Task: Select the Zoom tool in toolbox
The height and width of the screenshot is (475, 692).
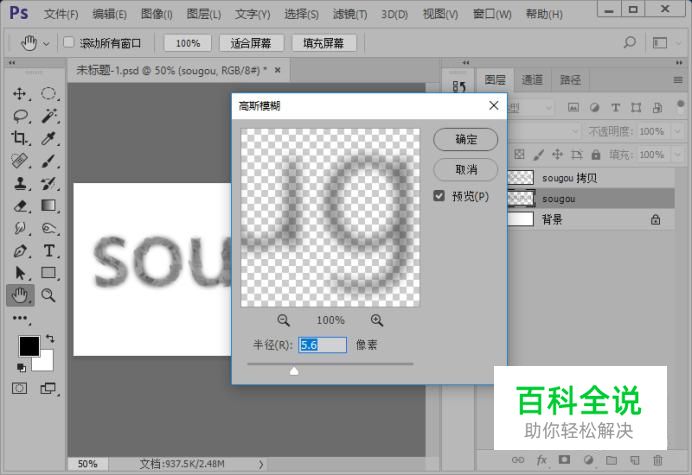Action: 48,295
